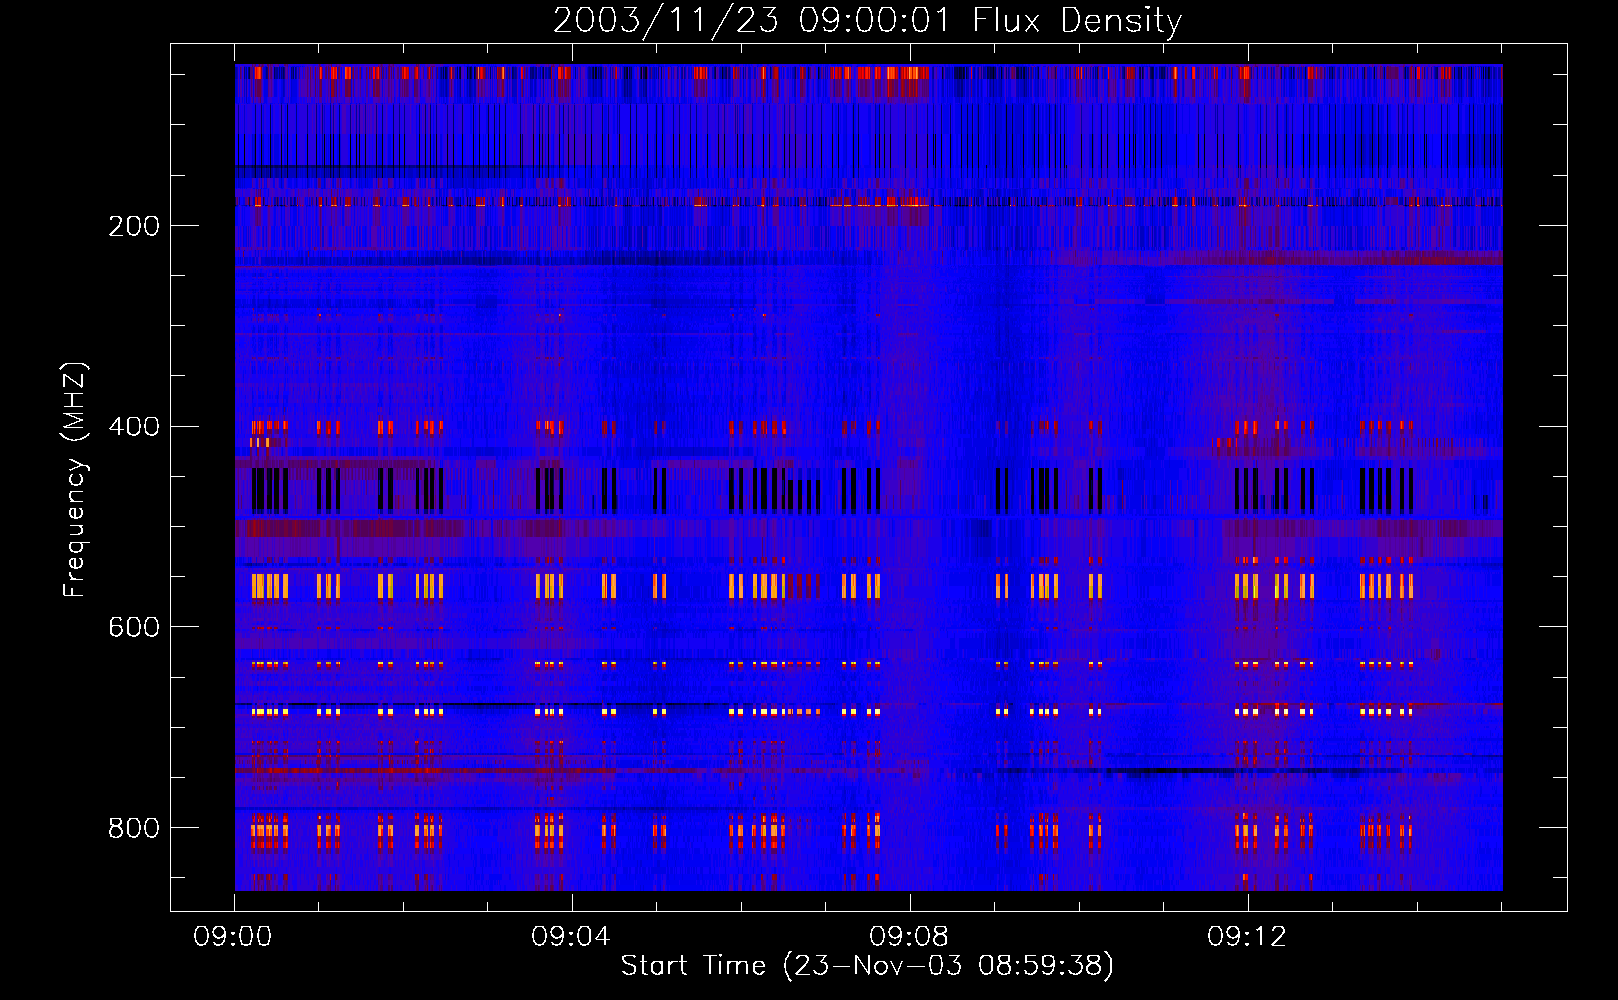Click the 'Frequency (MHZ)' y-axis label
This screenshot has width=1618, height=1000.
click(x=75, y=479)
